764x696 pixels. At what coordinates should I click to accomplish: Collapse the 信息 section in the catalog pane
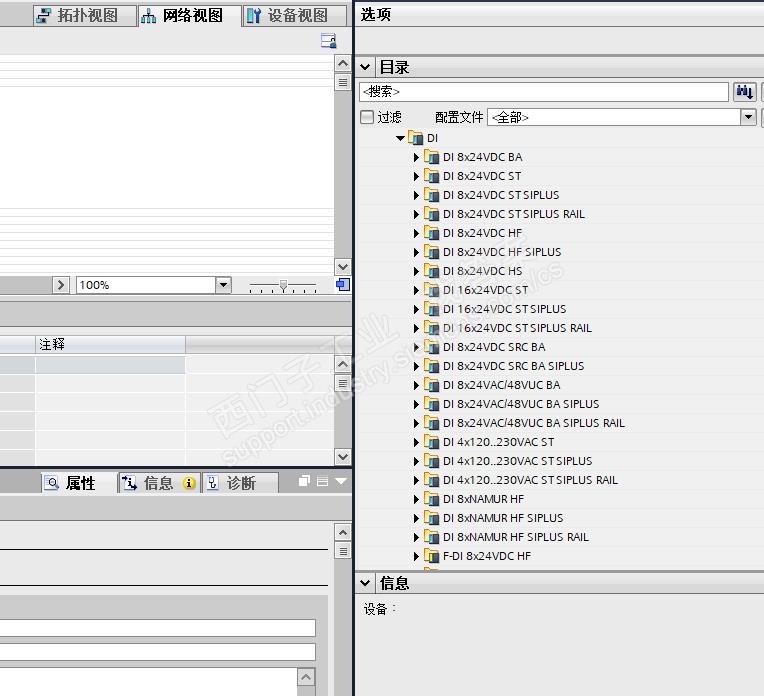(x=365, y=582)
